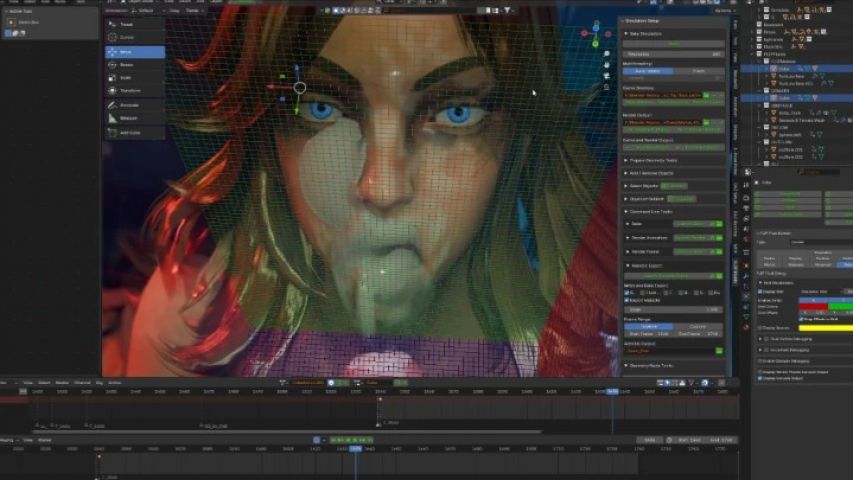Expand Add / Remove Objects section
This screenshot has height=480, width=853.
[626, 173]
